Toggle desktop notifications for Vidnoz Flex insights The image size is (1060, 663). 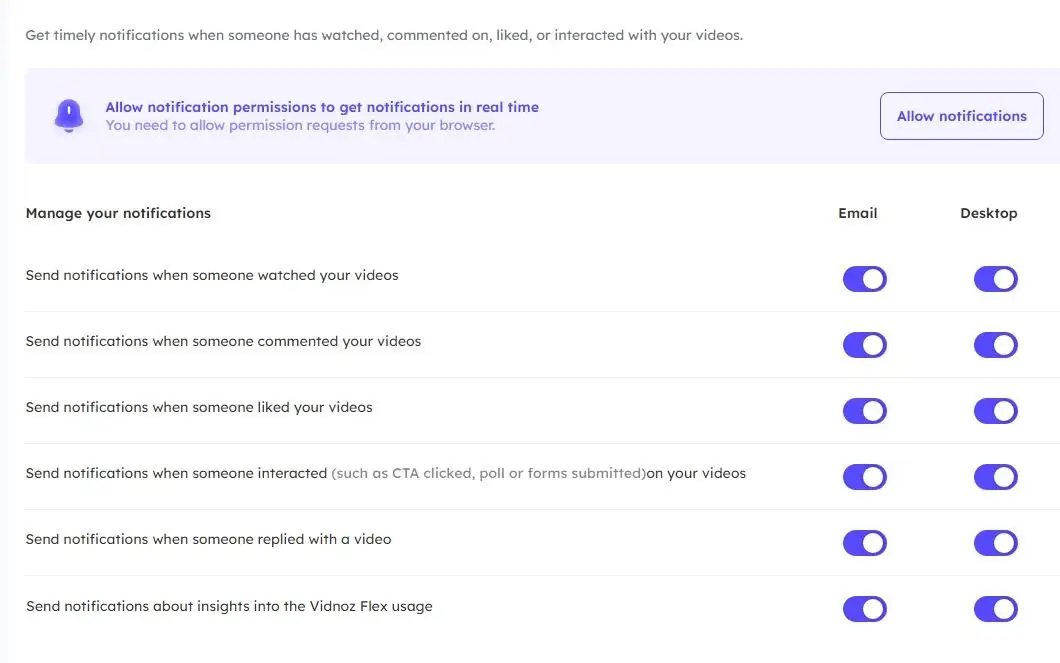click(995, 609)
